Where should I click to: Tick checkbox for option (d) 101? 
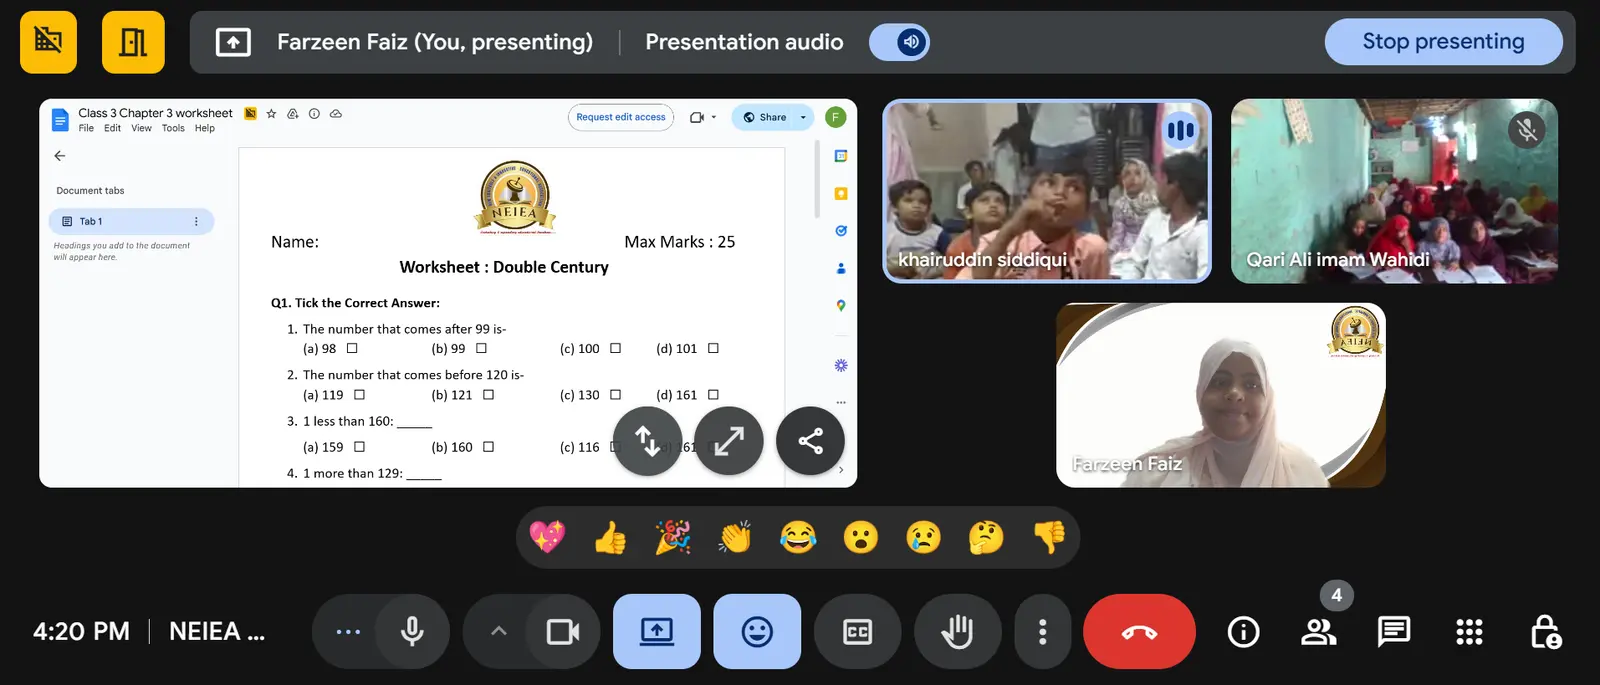click(x=713, y=349)
